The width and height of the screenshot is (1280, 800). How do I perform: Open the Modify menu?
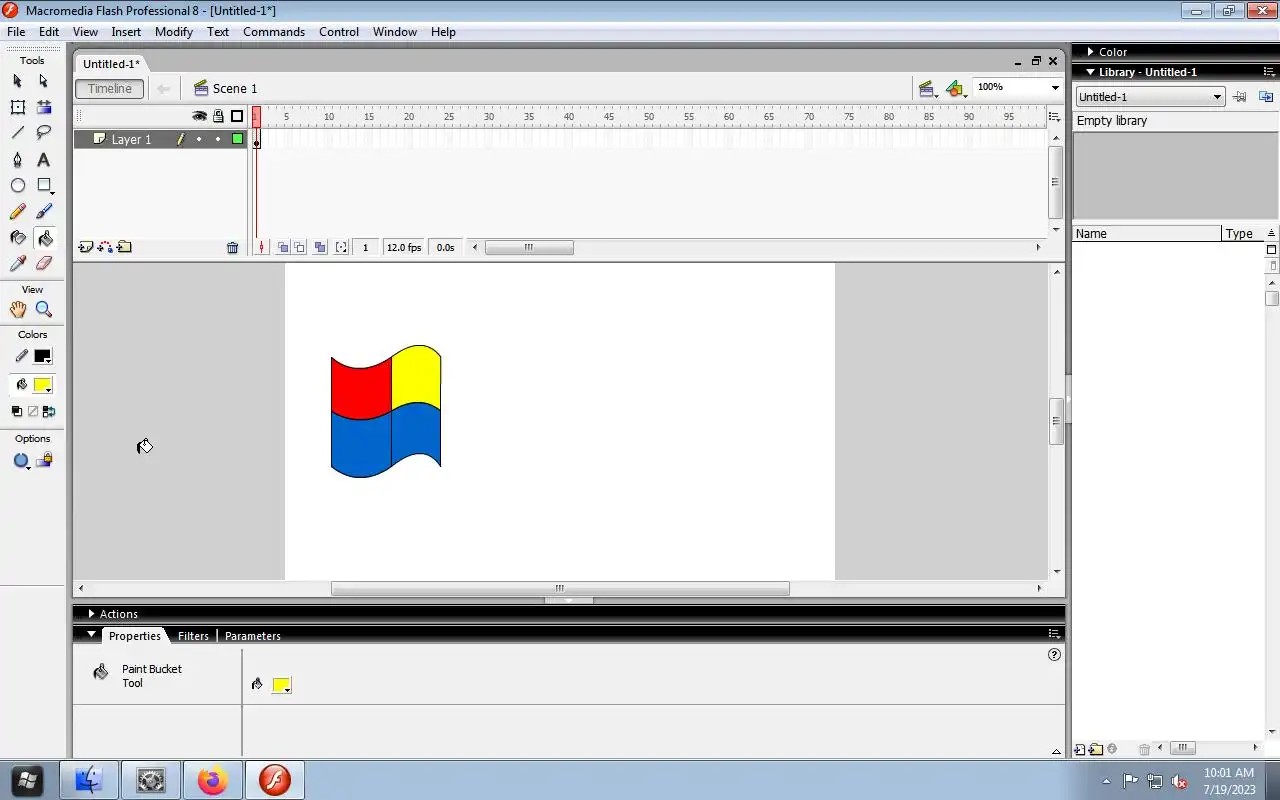174,32
